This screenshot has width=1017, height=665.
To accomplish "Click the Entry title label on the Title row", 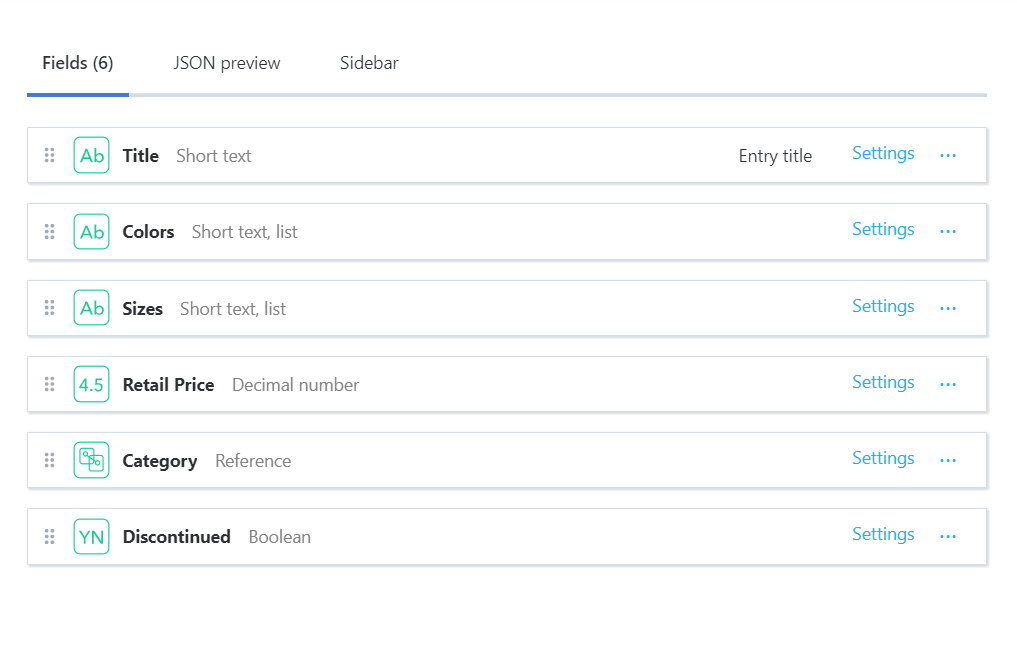I will click(x=775, y=155).
